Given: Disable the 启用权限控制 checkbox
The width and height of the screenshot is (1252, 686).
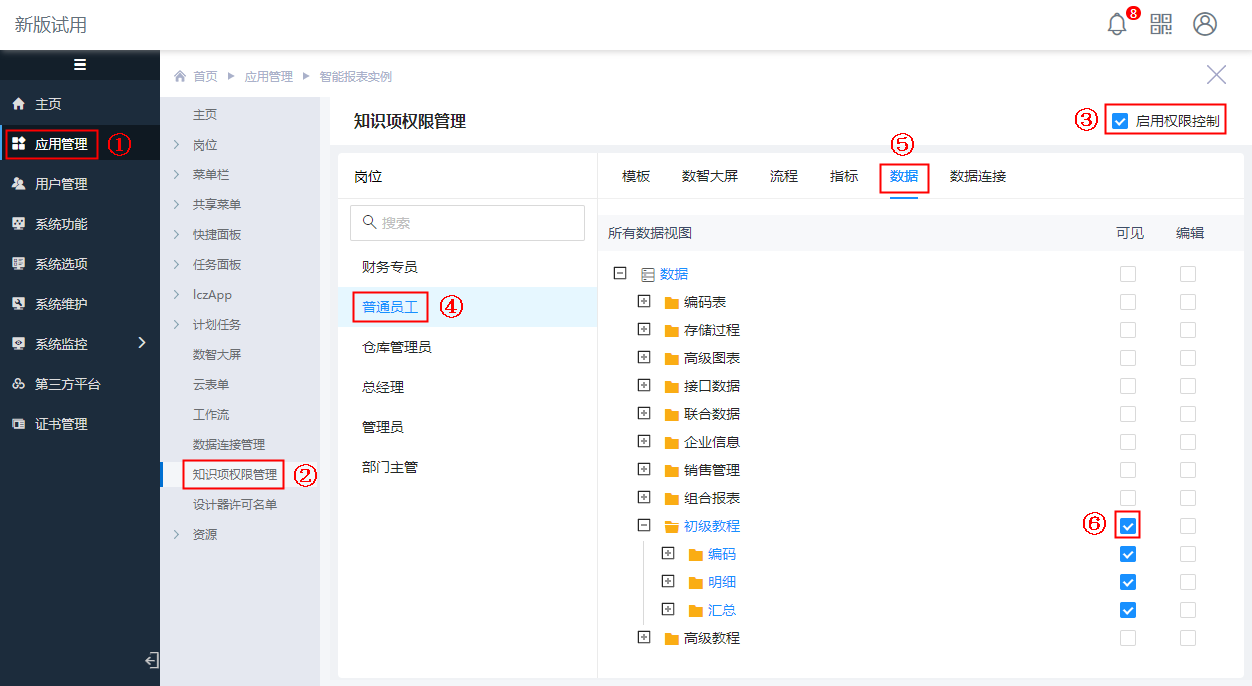Looking at the screenshot, I should (x=1120, y=121).
